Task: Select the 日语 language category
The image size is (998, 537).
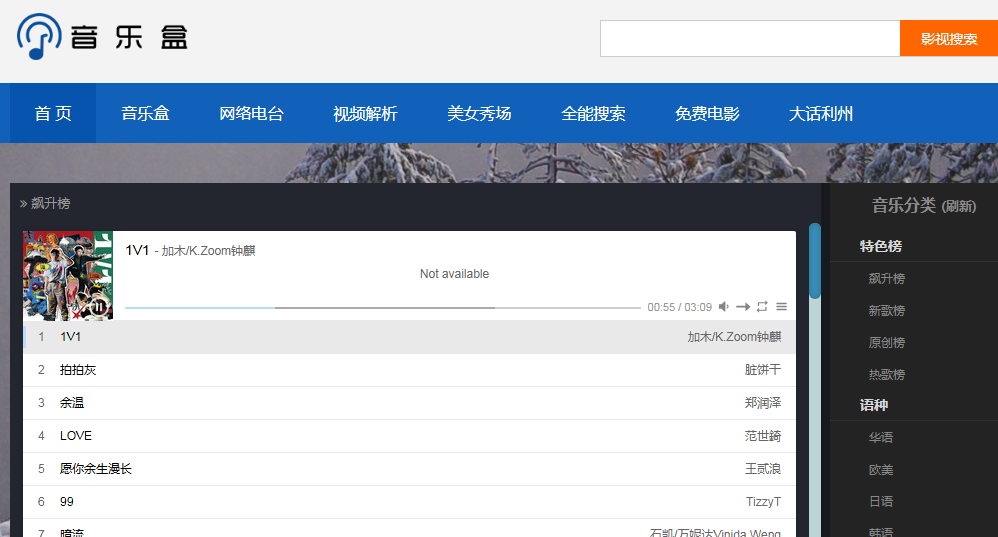Action: point(881,501)
